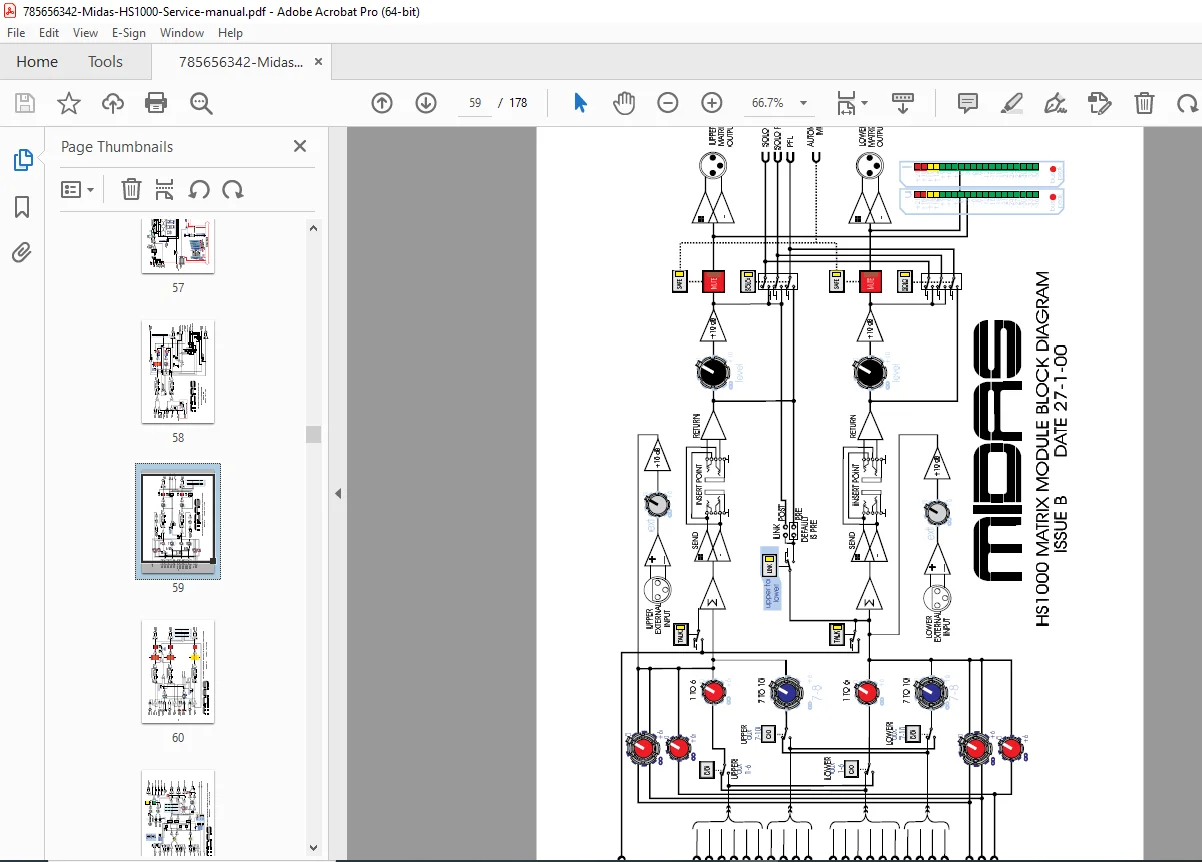Select the arrow selection tool
The width and height of the screenshot is (1202, 862).
[x=580, y=103]
